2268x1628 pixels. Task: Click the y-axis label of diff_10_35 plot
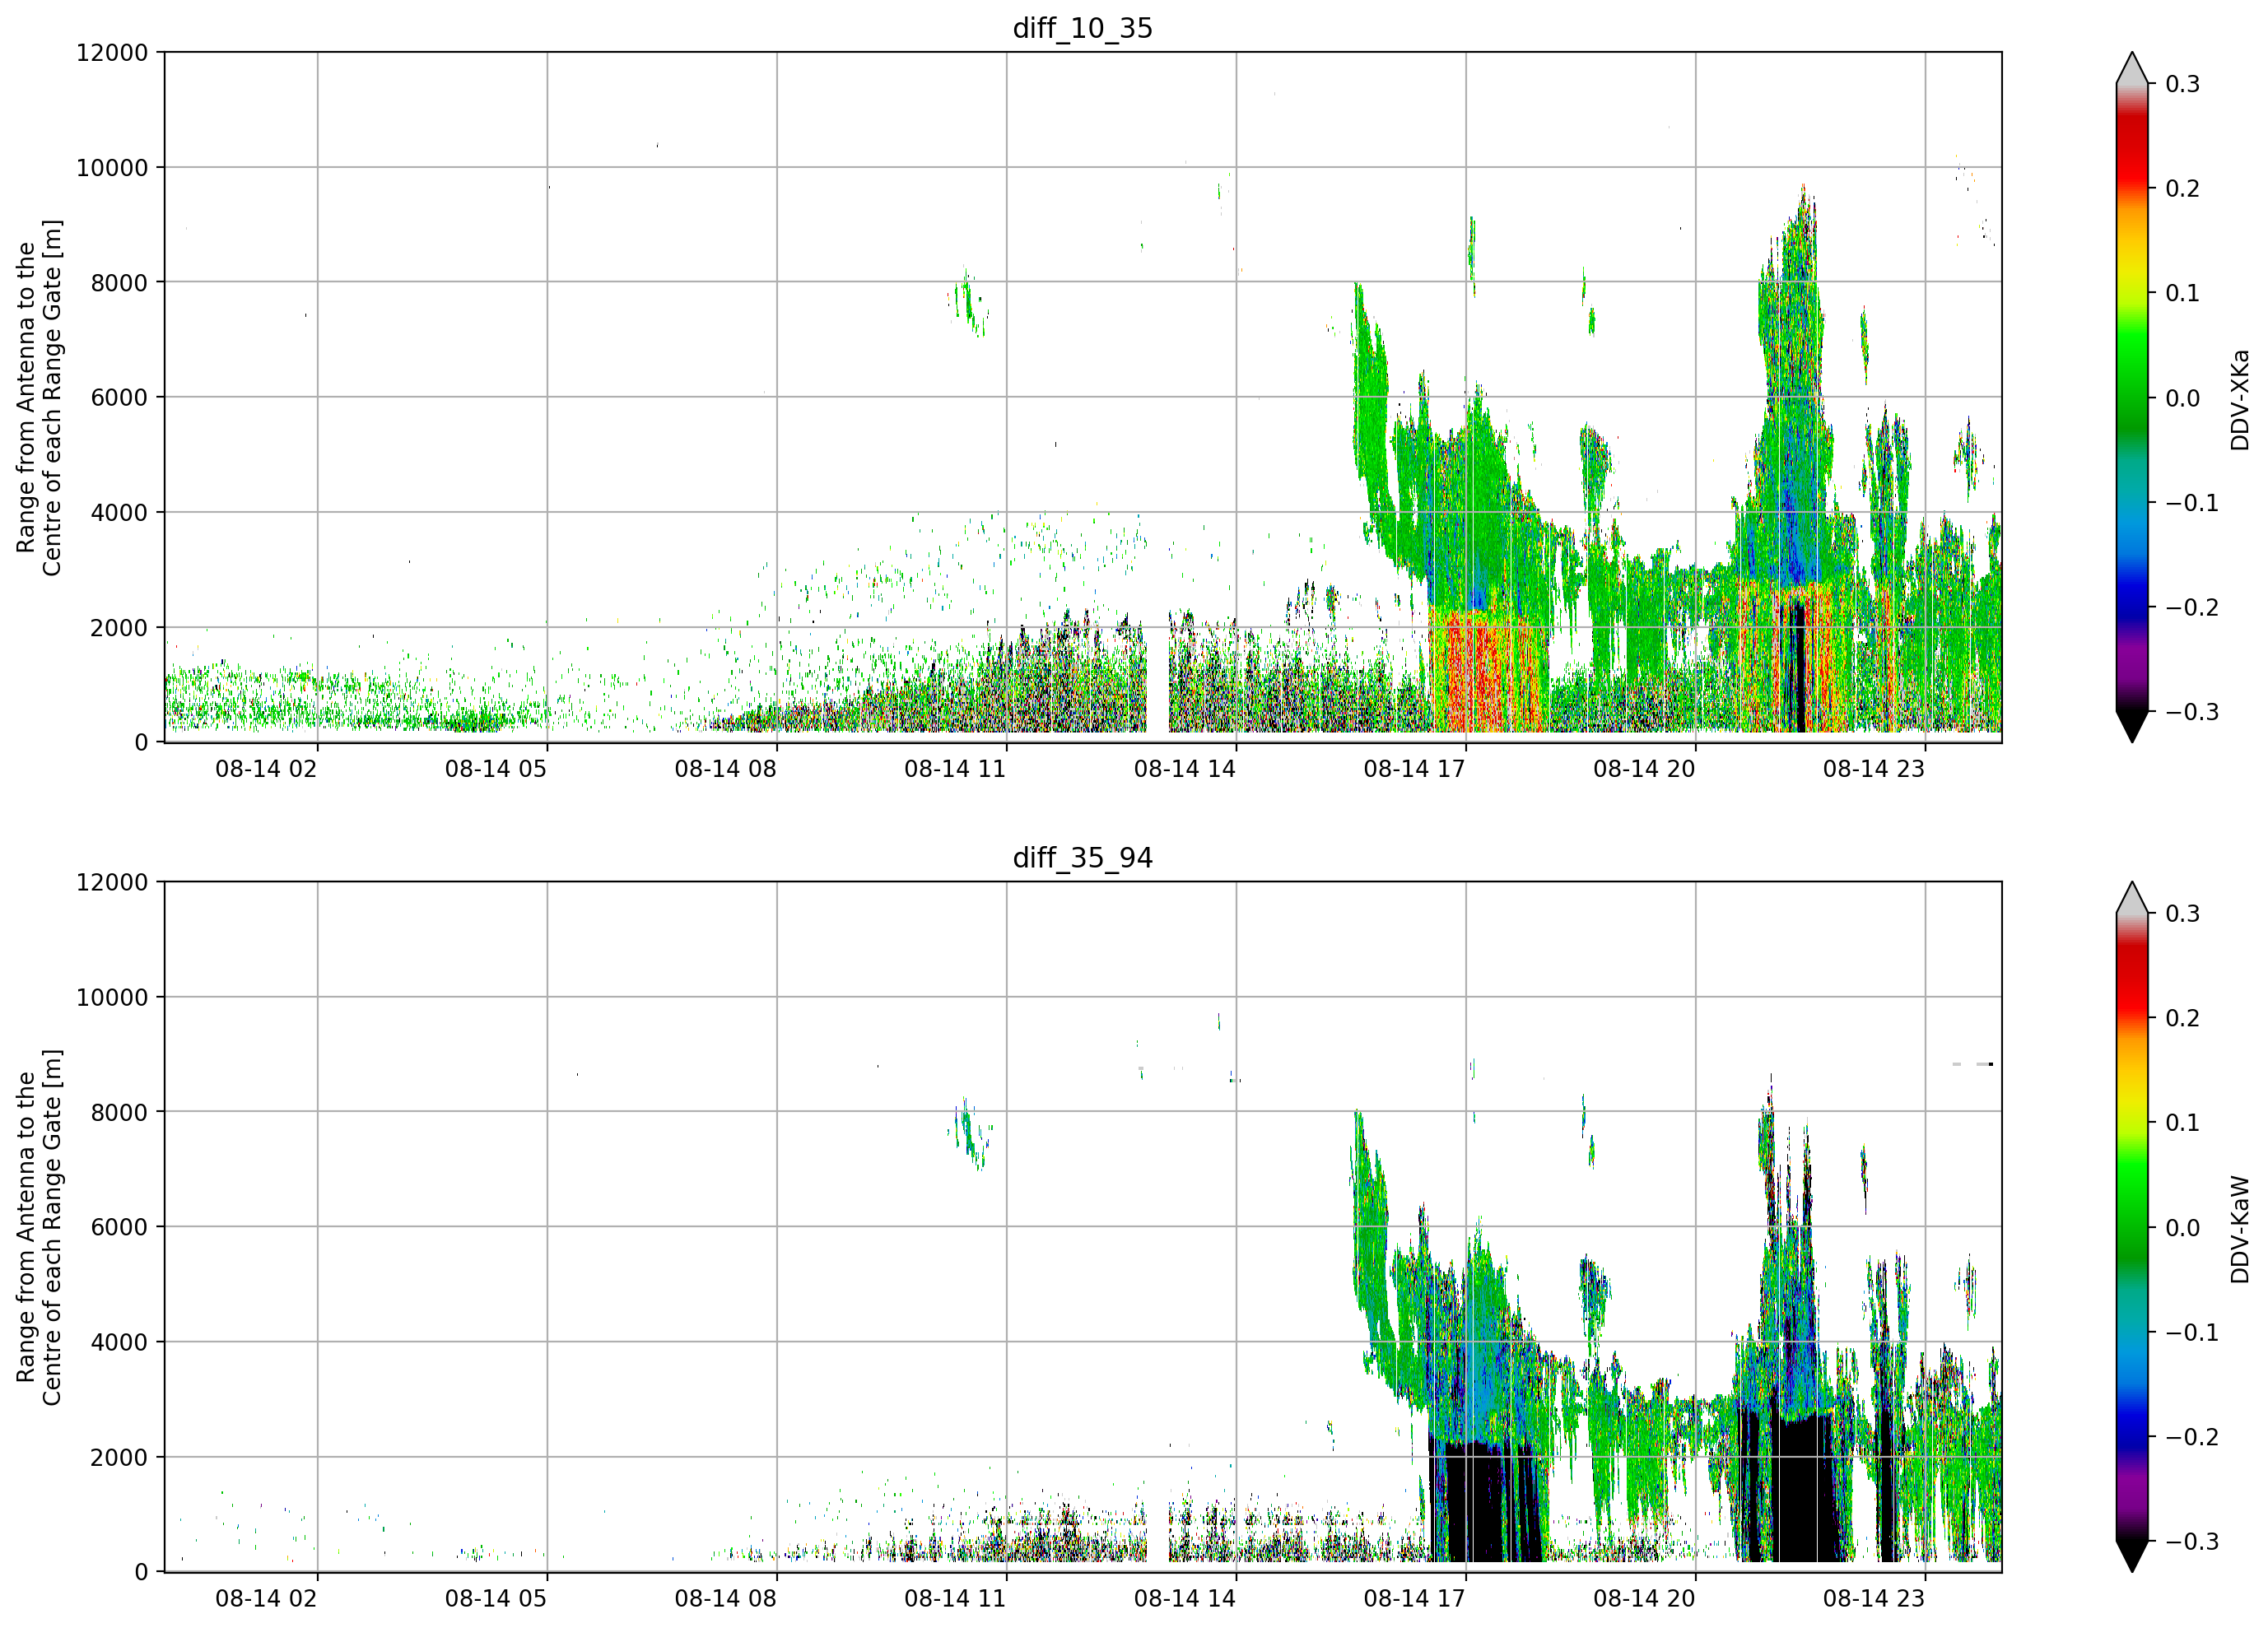(x=39, y=397)
